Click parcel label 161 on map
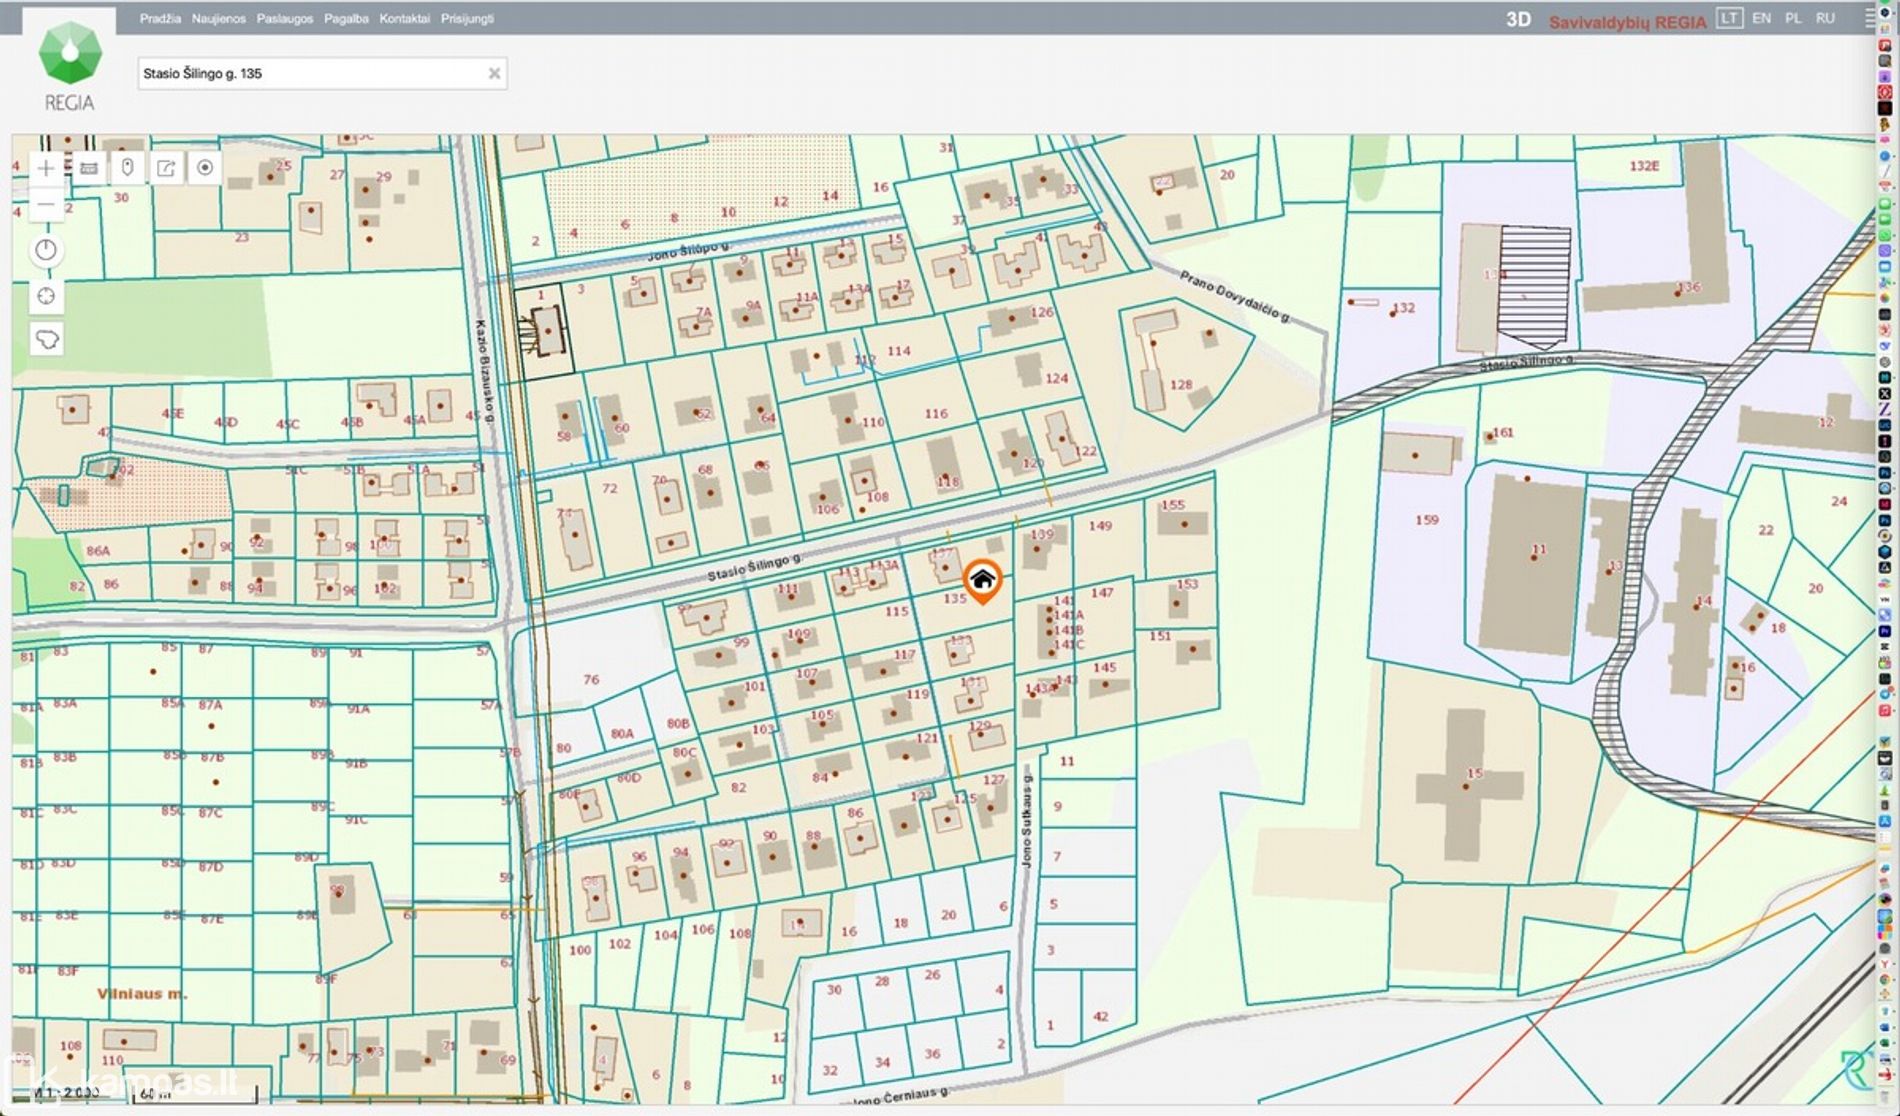Screen dimensions: 1900x1116 point(1503,433)
